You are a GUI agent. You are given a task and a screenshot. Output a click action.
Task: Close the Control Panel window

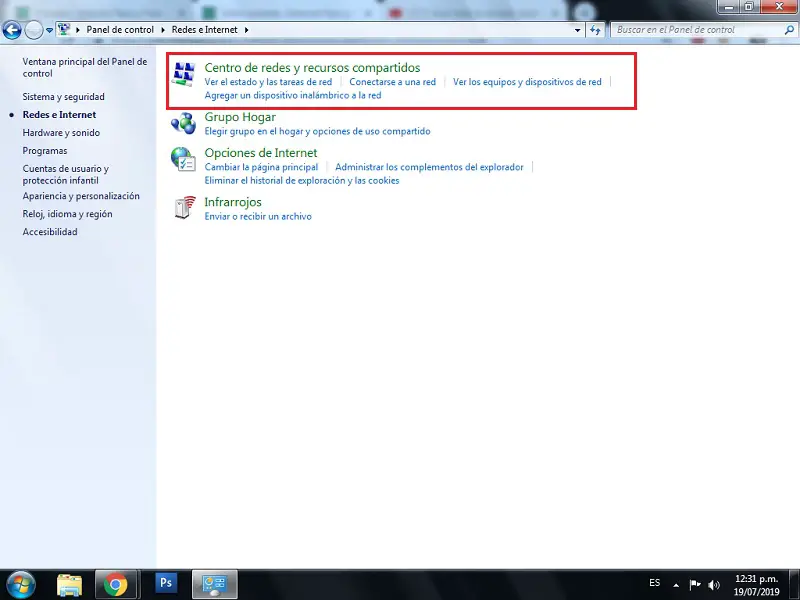click(x=779, y=7)
